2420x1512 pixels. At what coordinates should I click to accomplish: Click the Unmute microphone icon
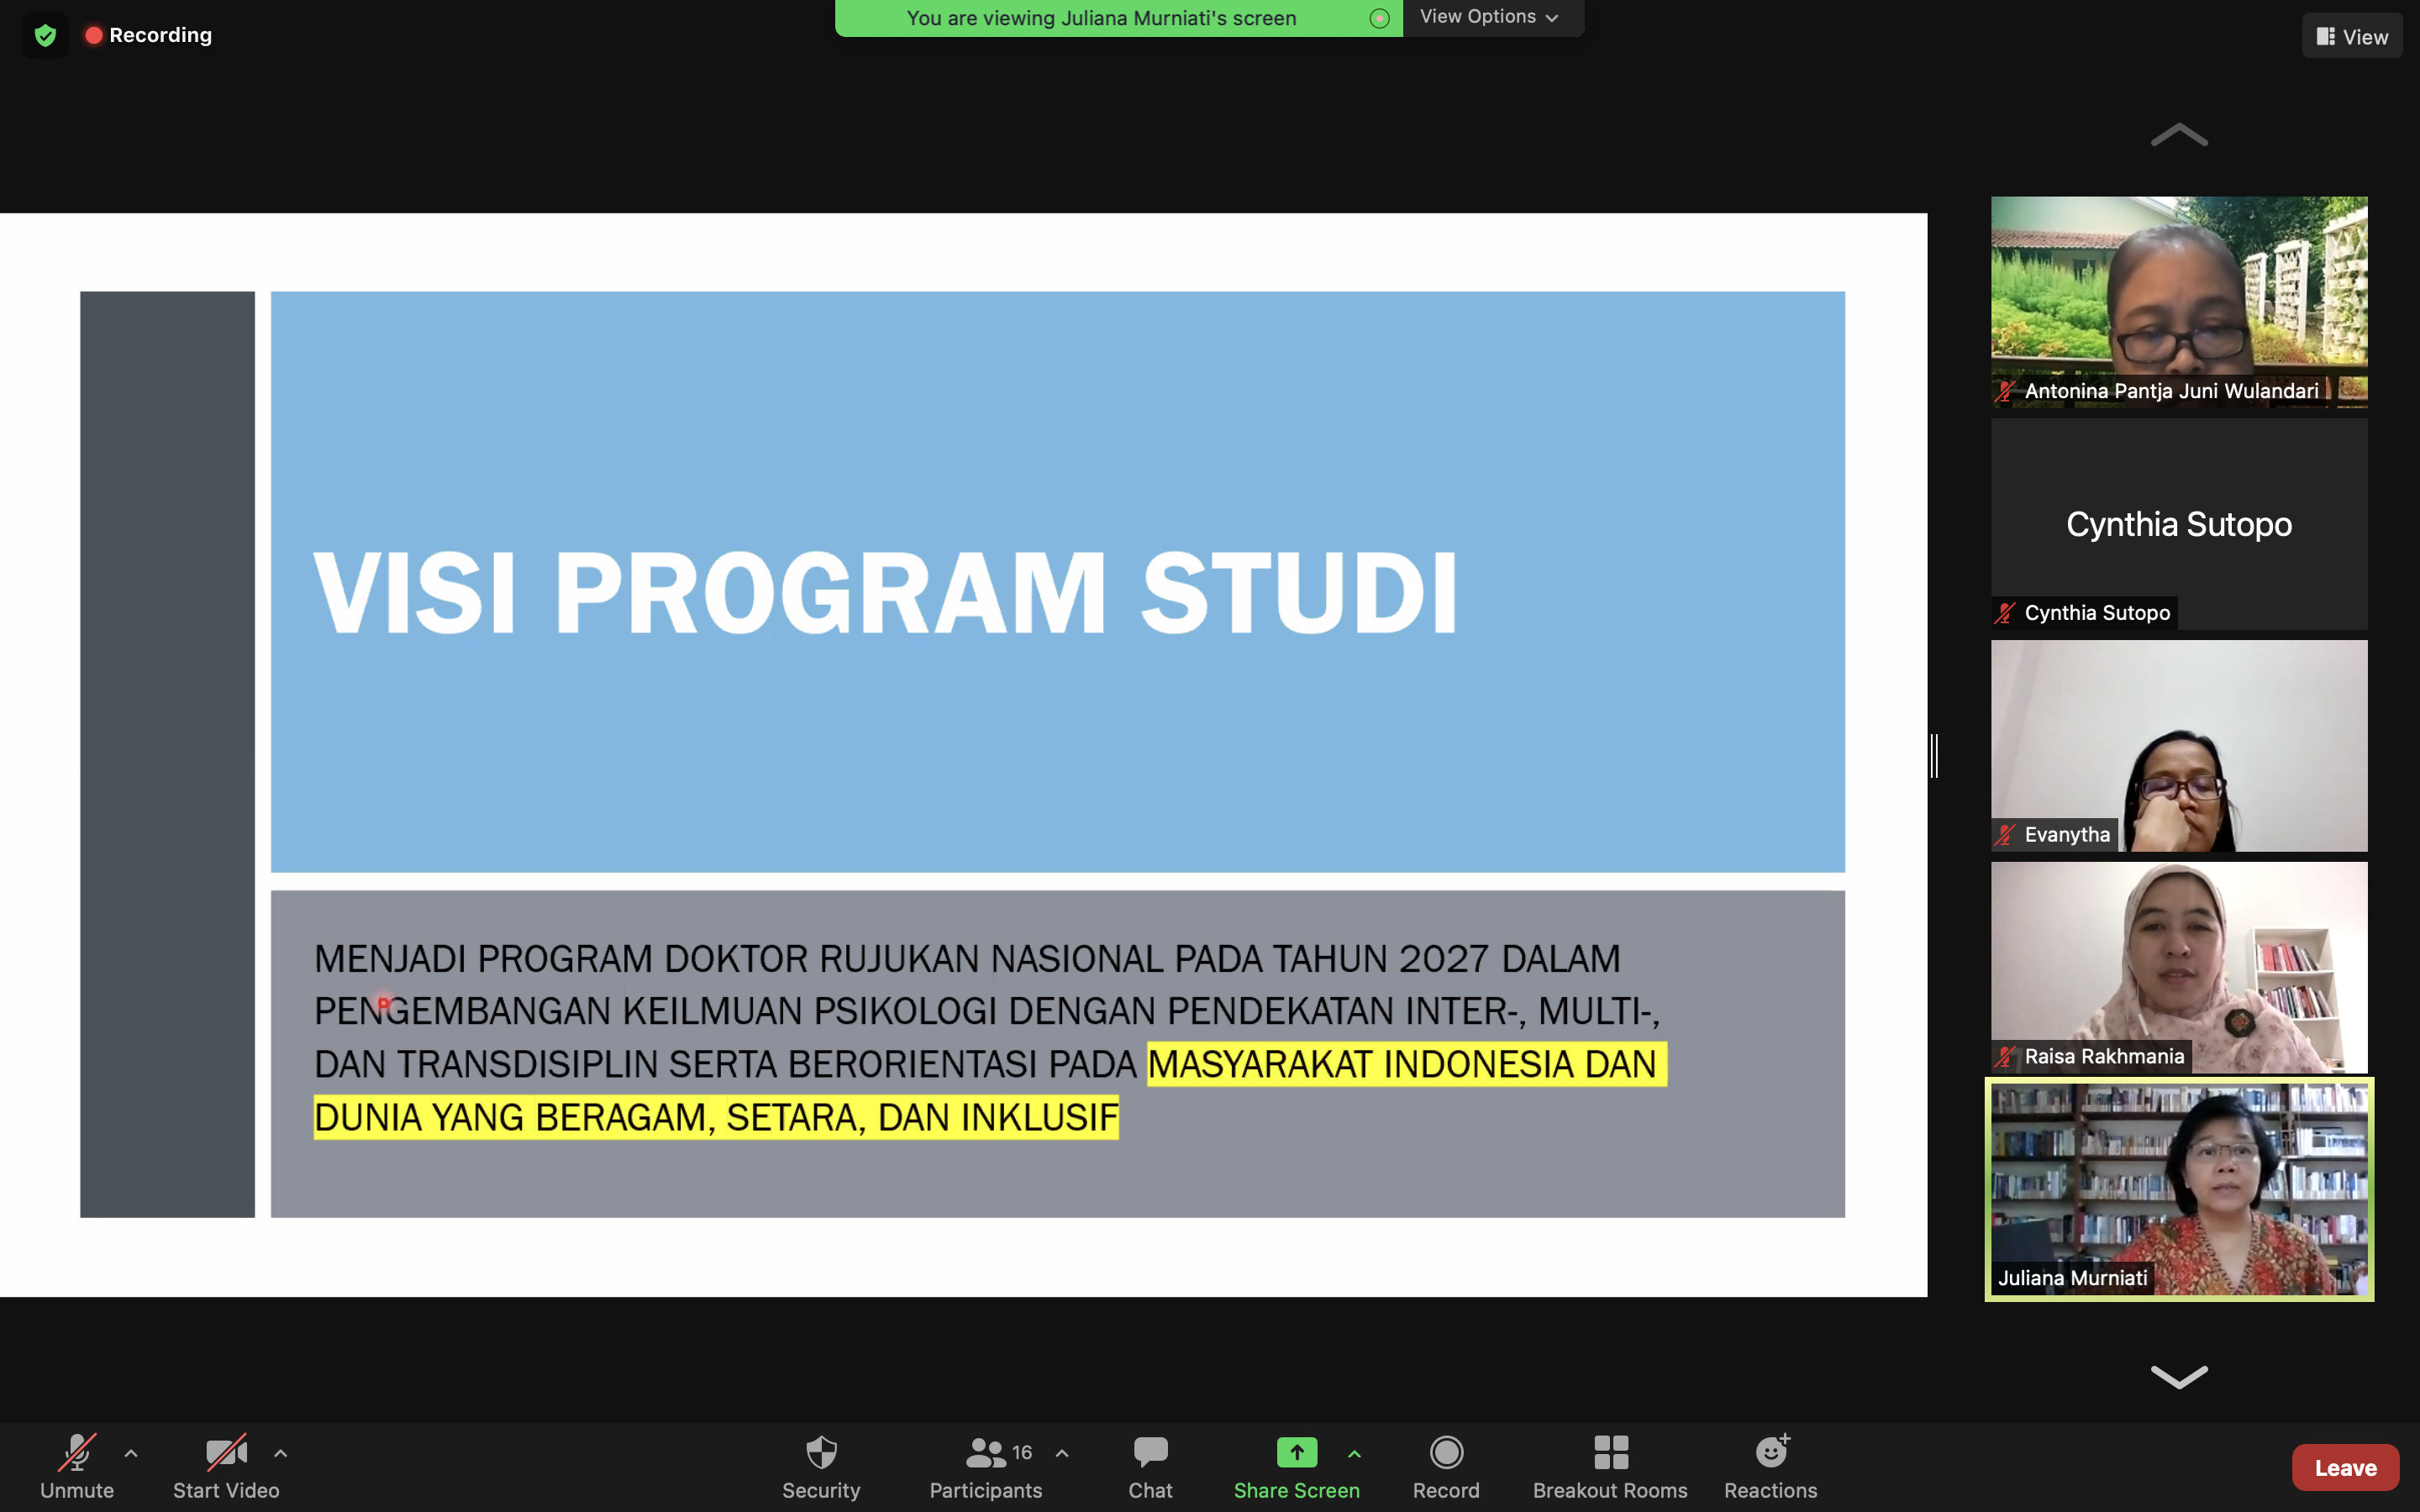[77, 1452]
